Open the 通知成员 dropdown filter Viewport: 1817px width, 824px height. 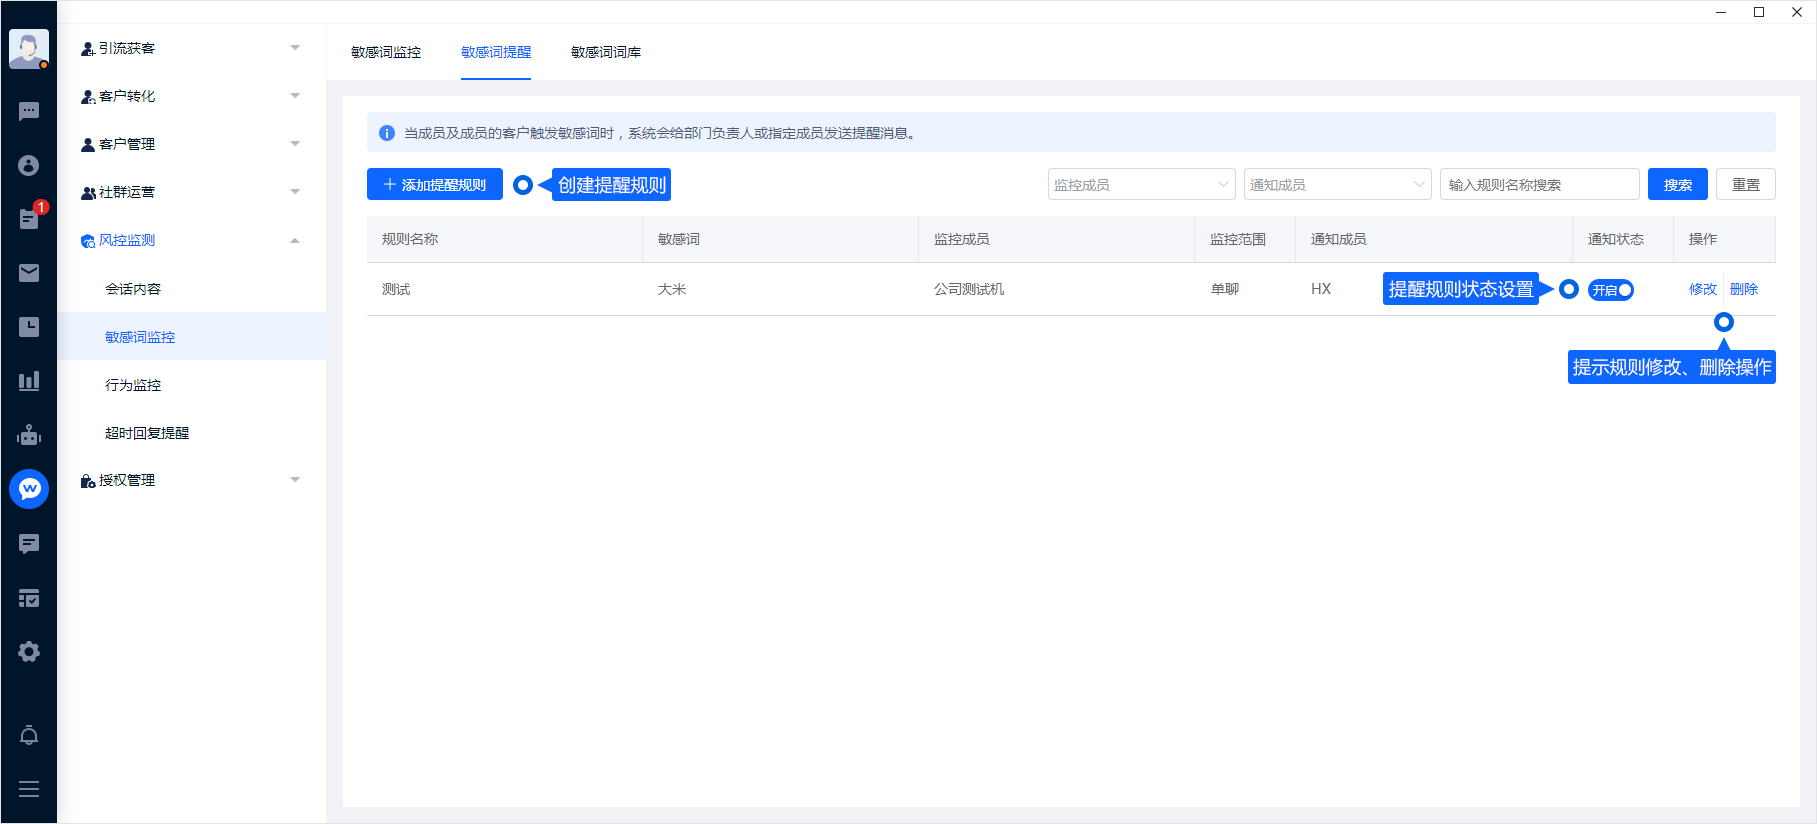[x=1337, y=185]
